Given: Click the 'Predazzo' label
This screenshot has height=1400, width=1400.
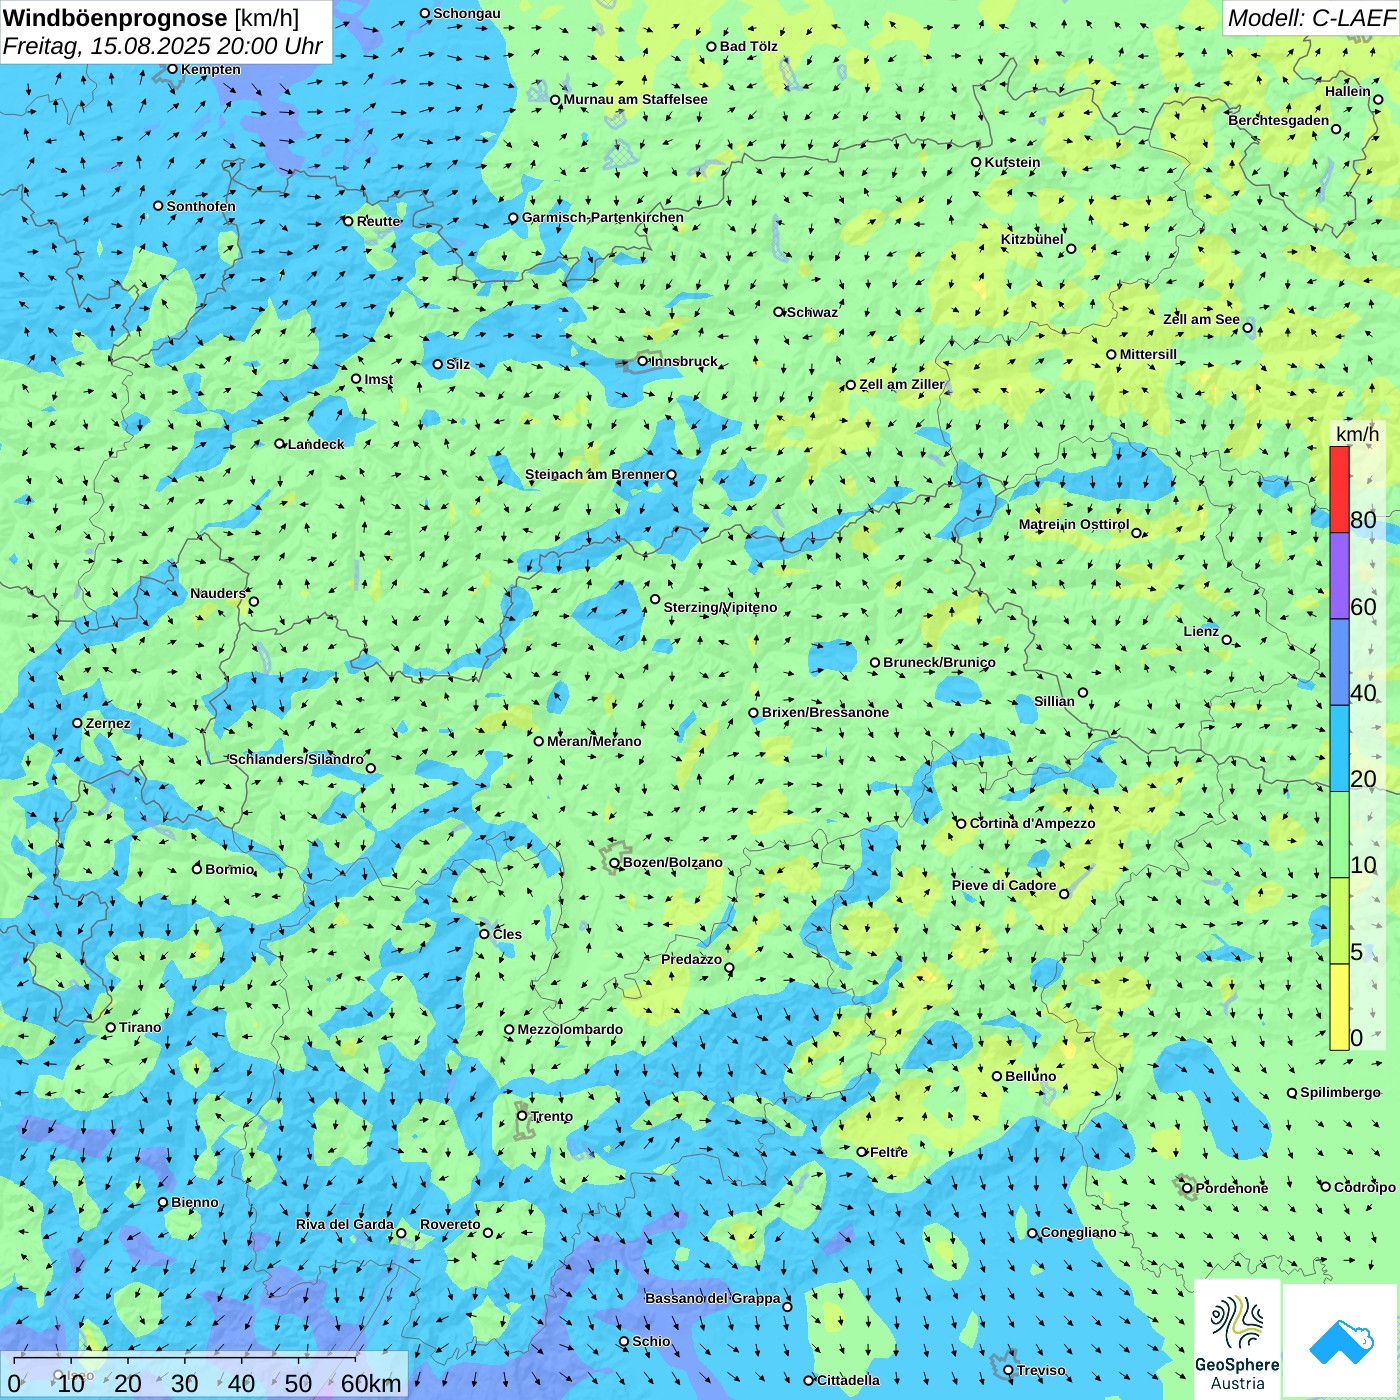Looking at the screenshot, I should (x=691, y=959).
